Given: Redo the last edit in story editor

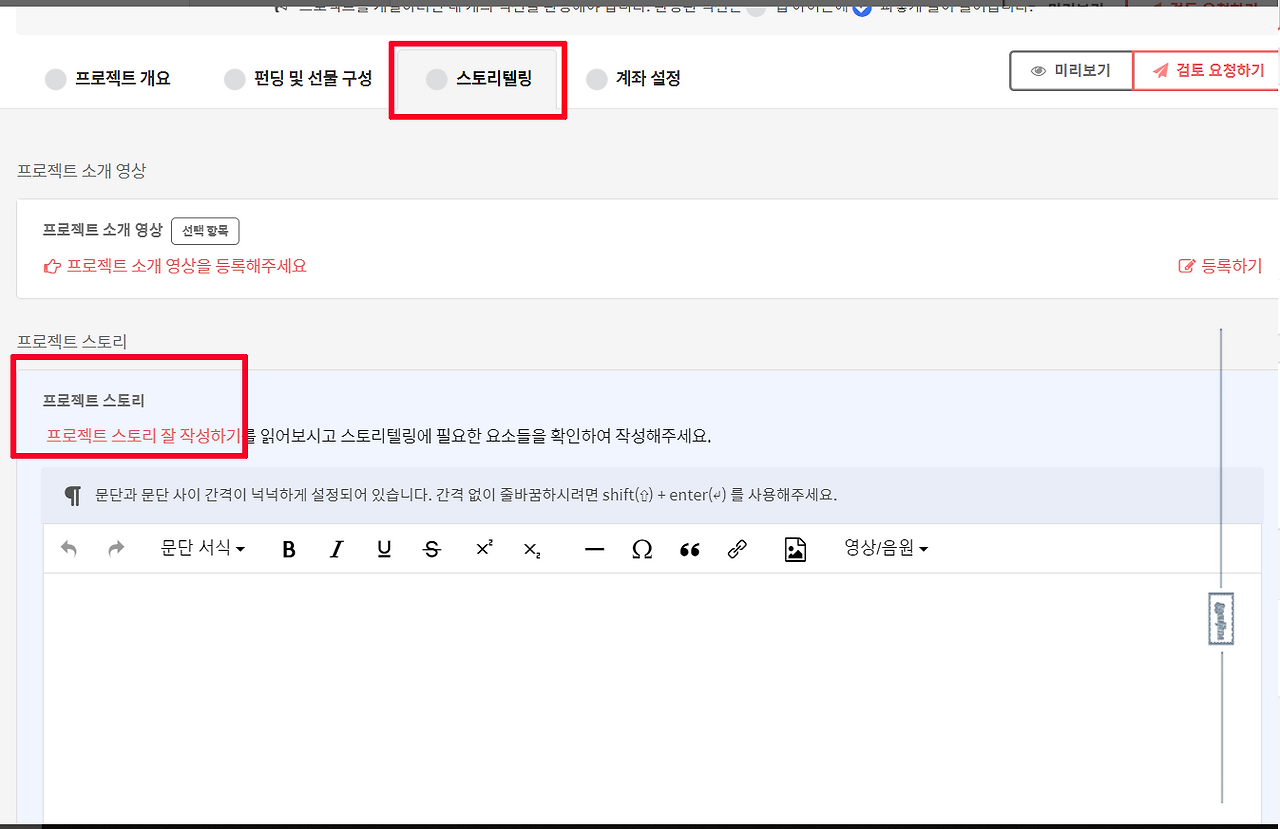Looking at the screenshot, I should [x=116, y=549].
